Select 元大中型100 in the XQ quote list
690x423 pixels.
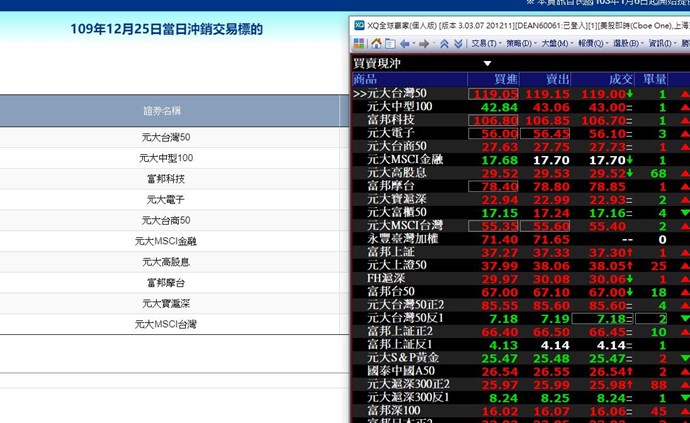521,107
